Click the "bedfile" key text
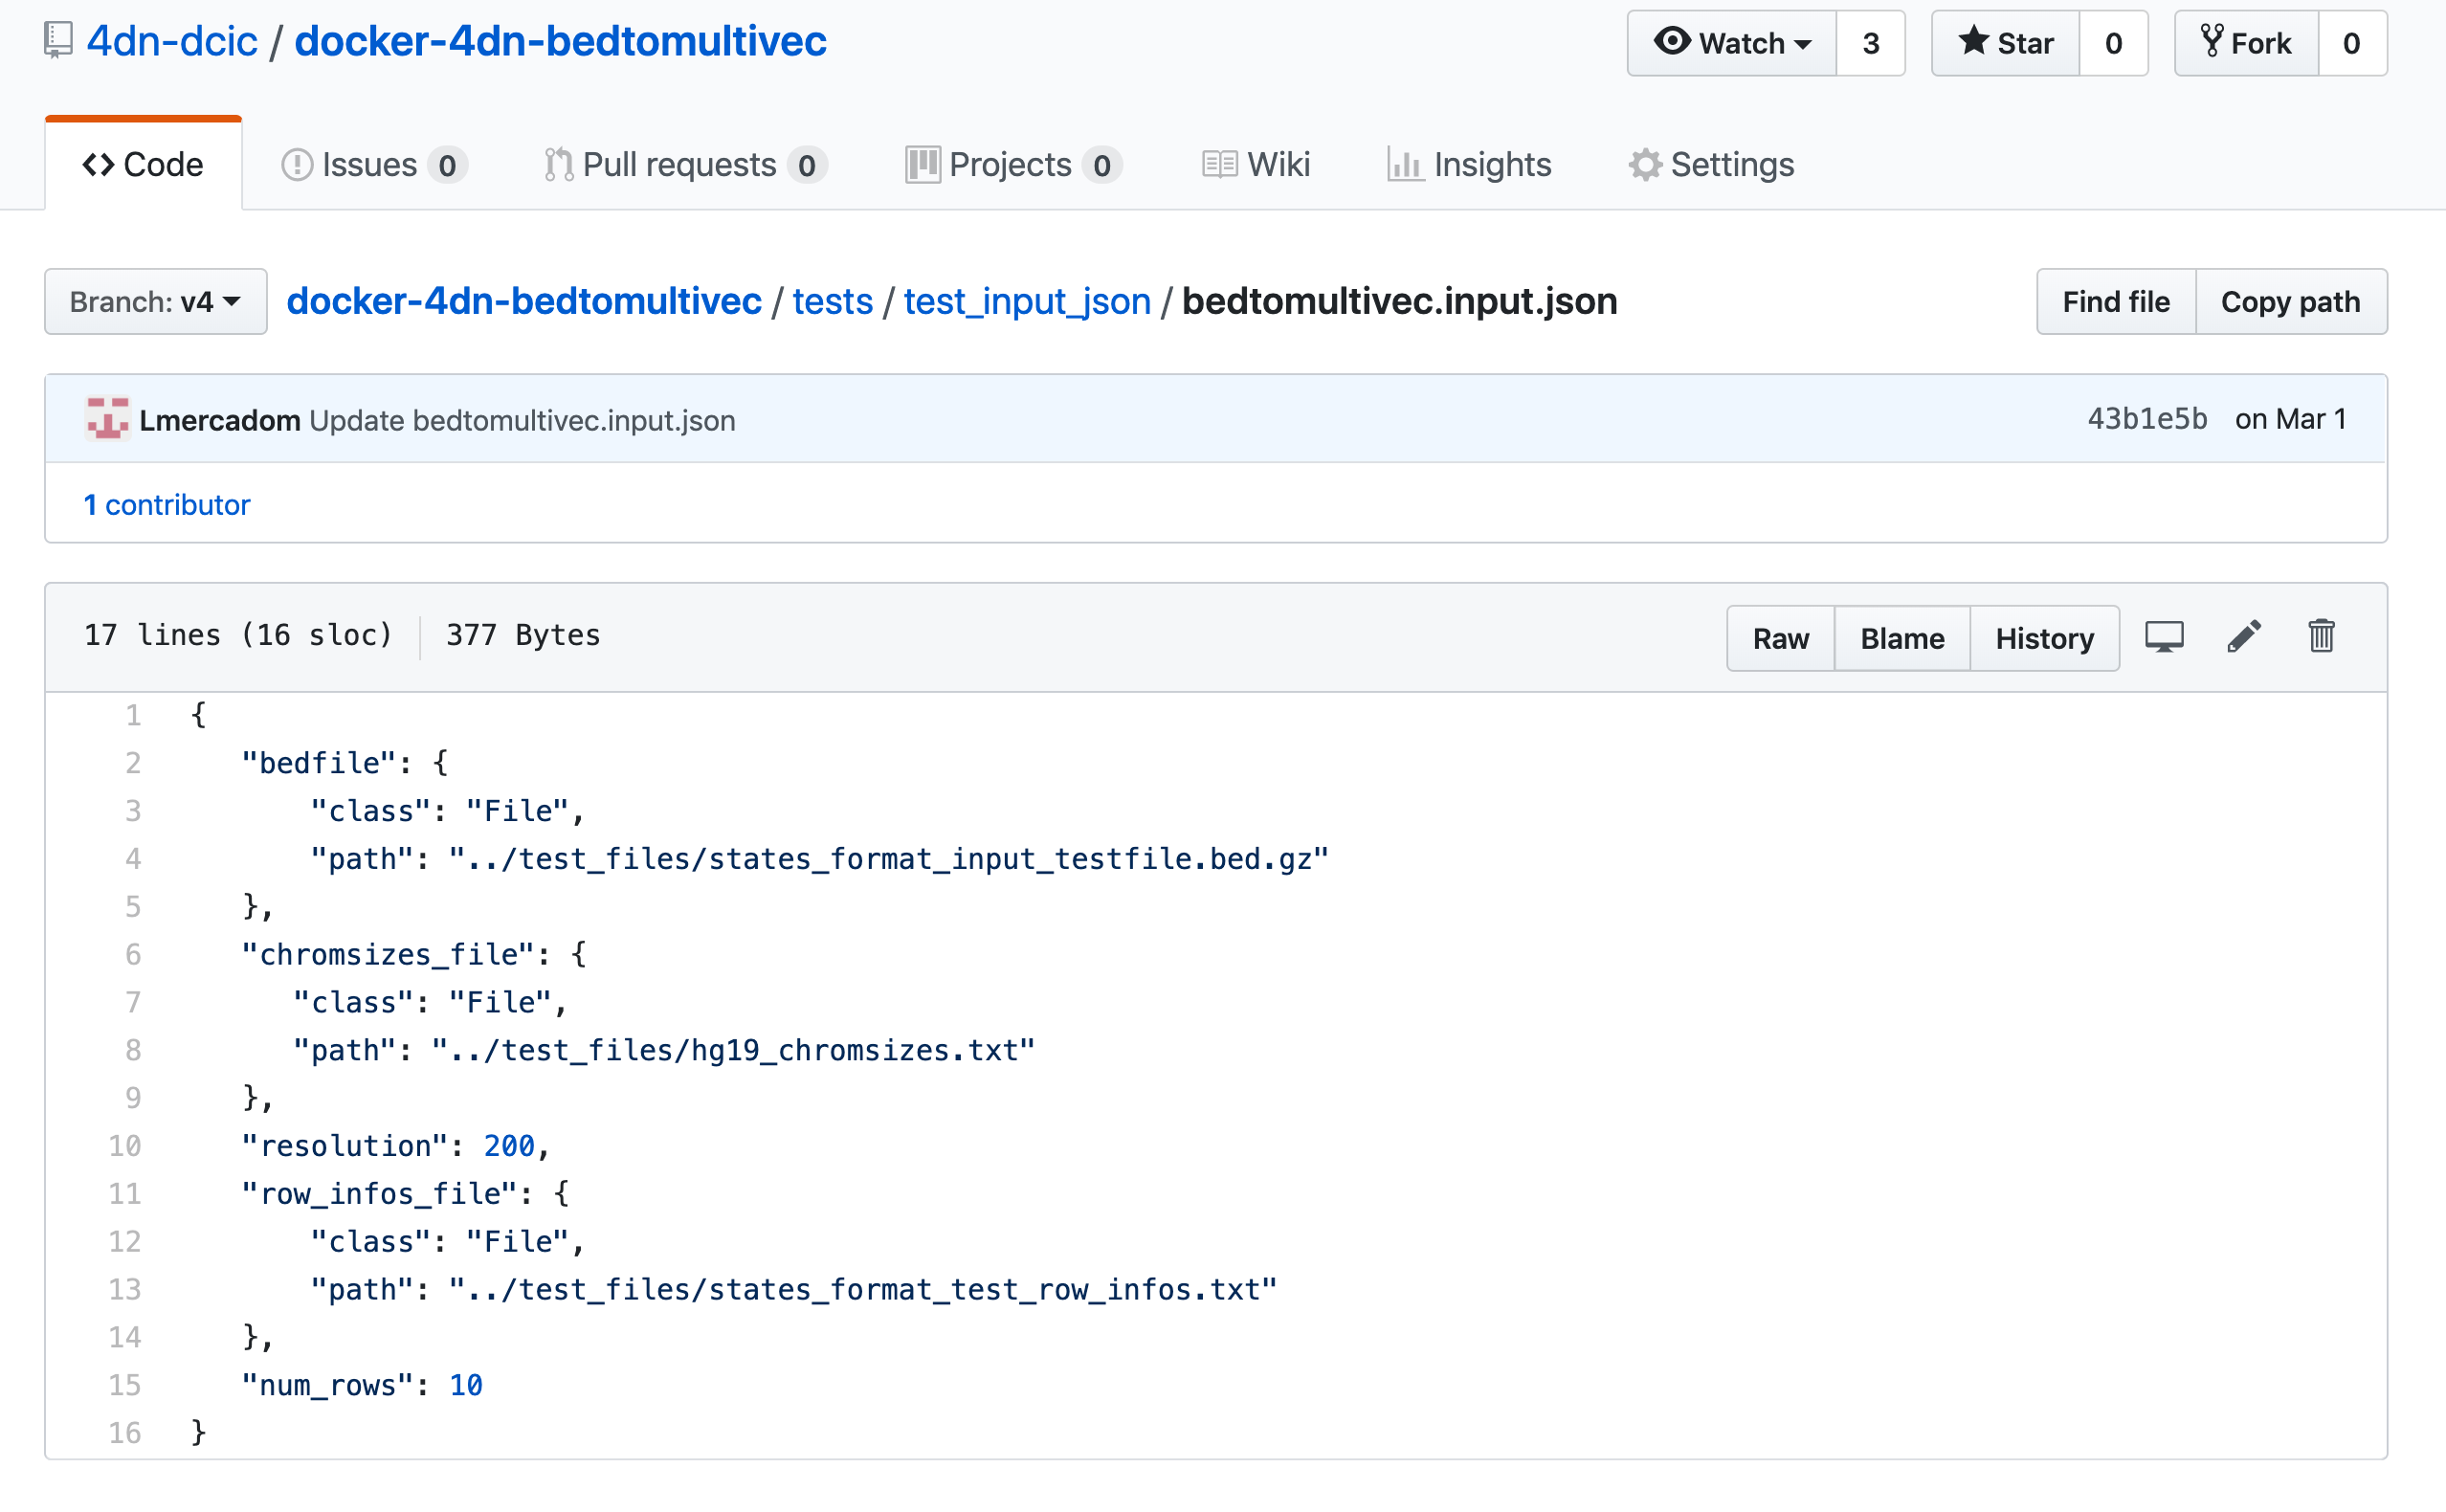The height and width of the screenshot is (1512, 2446). (x=320, y=763)
